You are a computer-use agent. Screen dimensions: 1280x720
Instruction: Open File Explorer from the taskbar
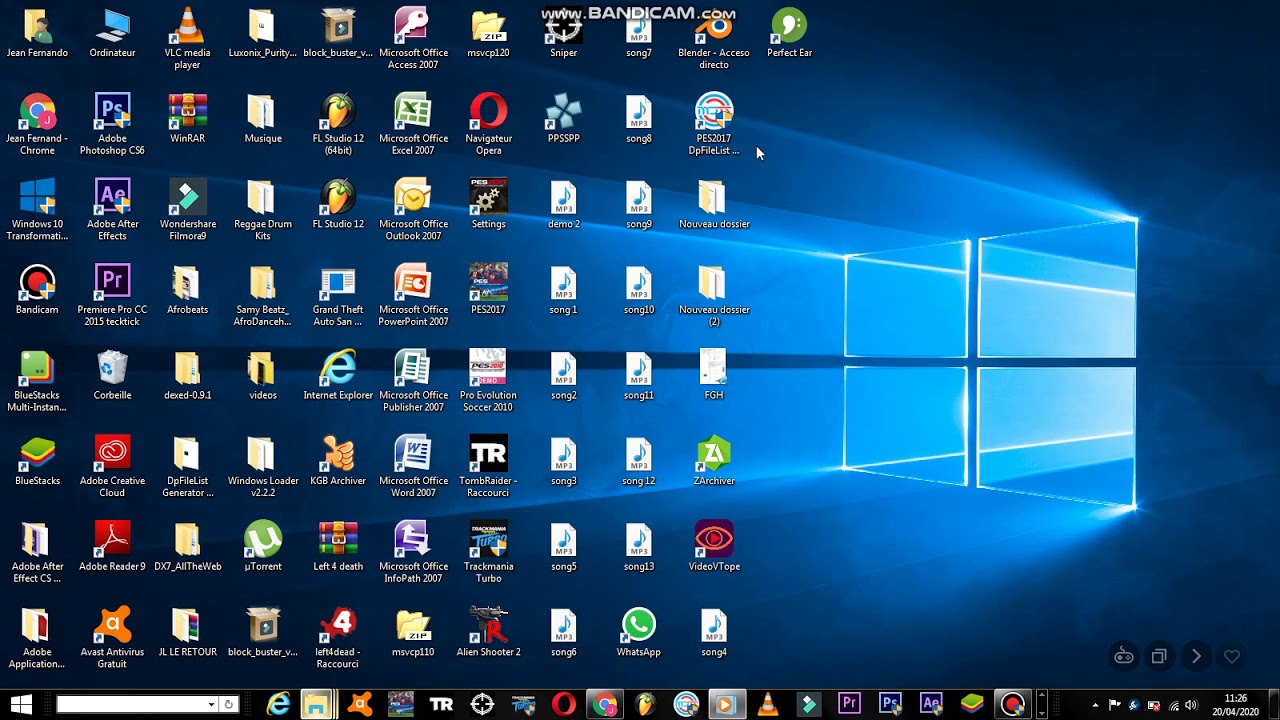click(x=317, y=704)
